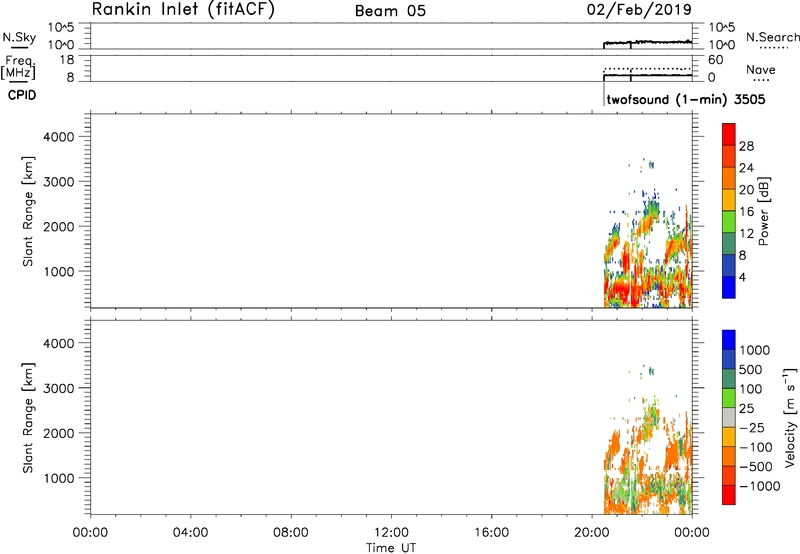
Task: Click the 'CPID' label
Action: [x=22, y=95]
